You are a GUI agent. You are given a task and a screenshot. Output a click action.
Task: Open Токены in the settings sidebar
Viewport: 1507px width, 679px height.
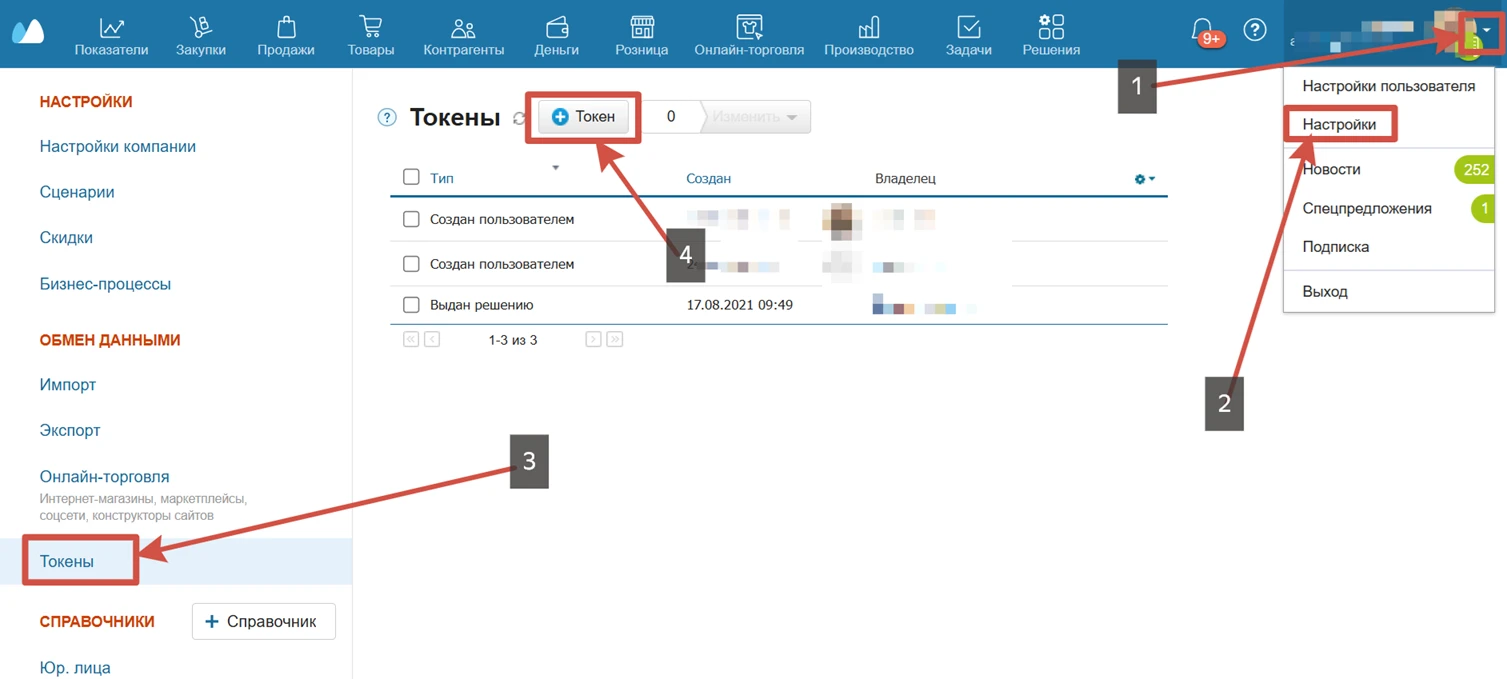click(67, 562)
